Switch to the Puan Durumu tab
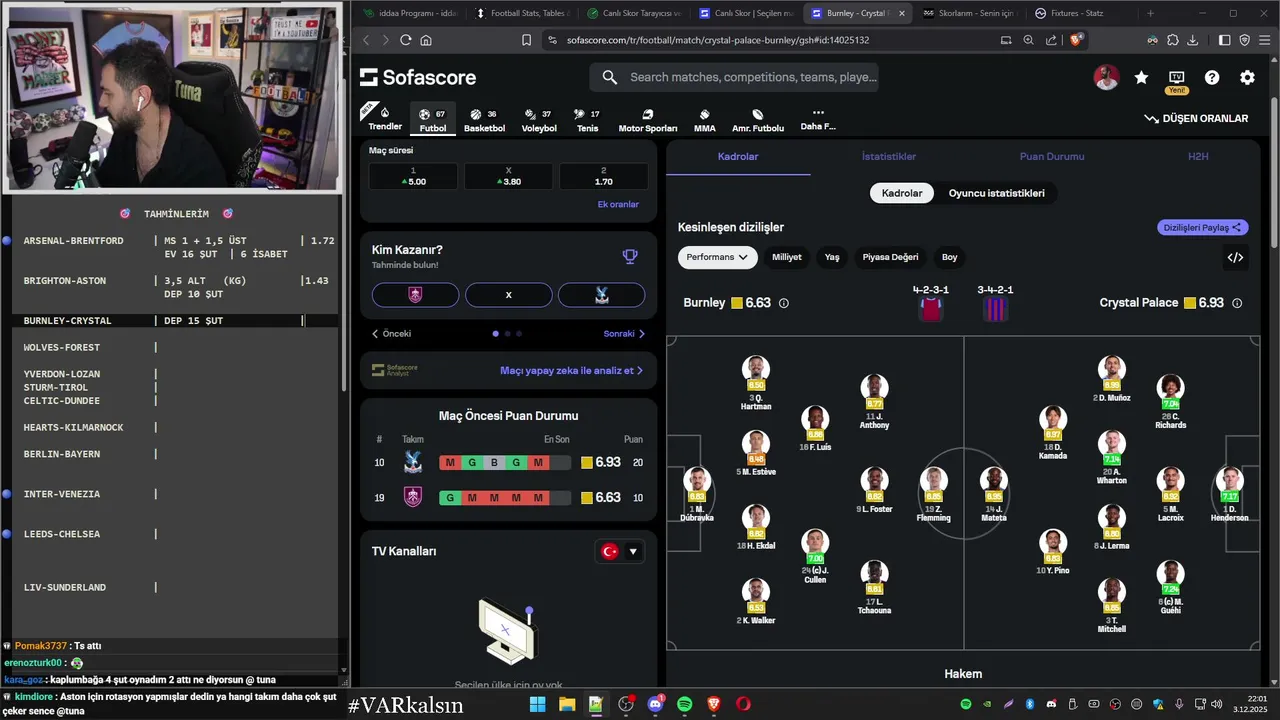Image resolution: width=1280 pixels, height=720 pixels. (x=1051, y=157)
